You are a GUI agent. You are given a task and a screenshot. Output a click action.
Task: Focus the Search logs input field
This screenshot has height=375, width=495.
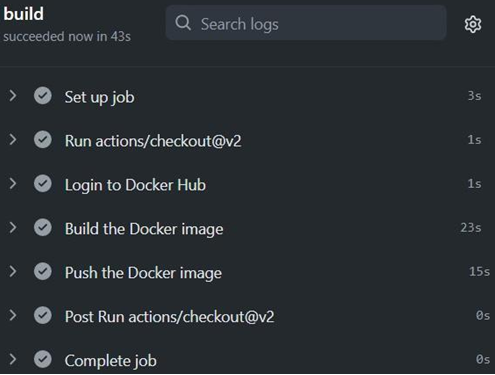click(x=306, y=23)
